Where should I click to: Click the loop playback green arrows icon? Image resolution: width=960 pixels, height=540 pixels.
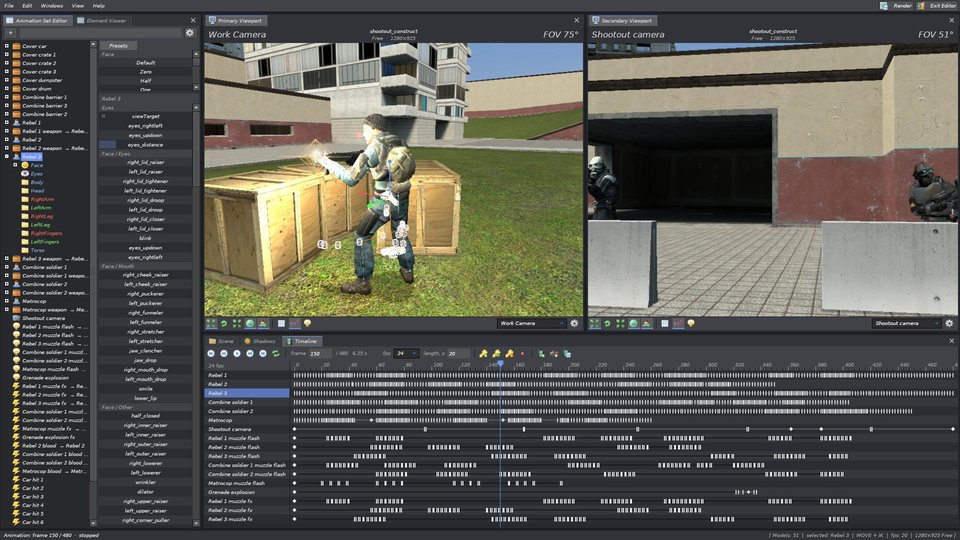tap(276, 354)
